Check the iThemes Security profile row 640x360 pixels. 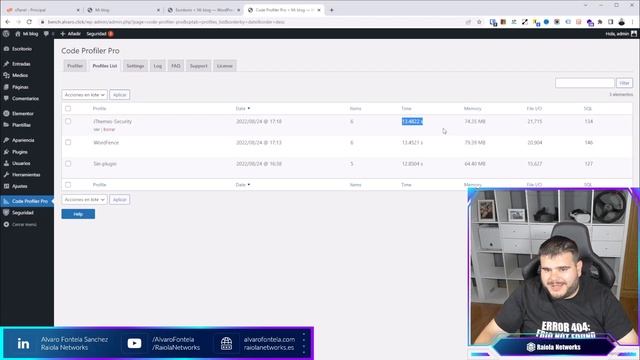click(x=68, y=121)
